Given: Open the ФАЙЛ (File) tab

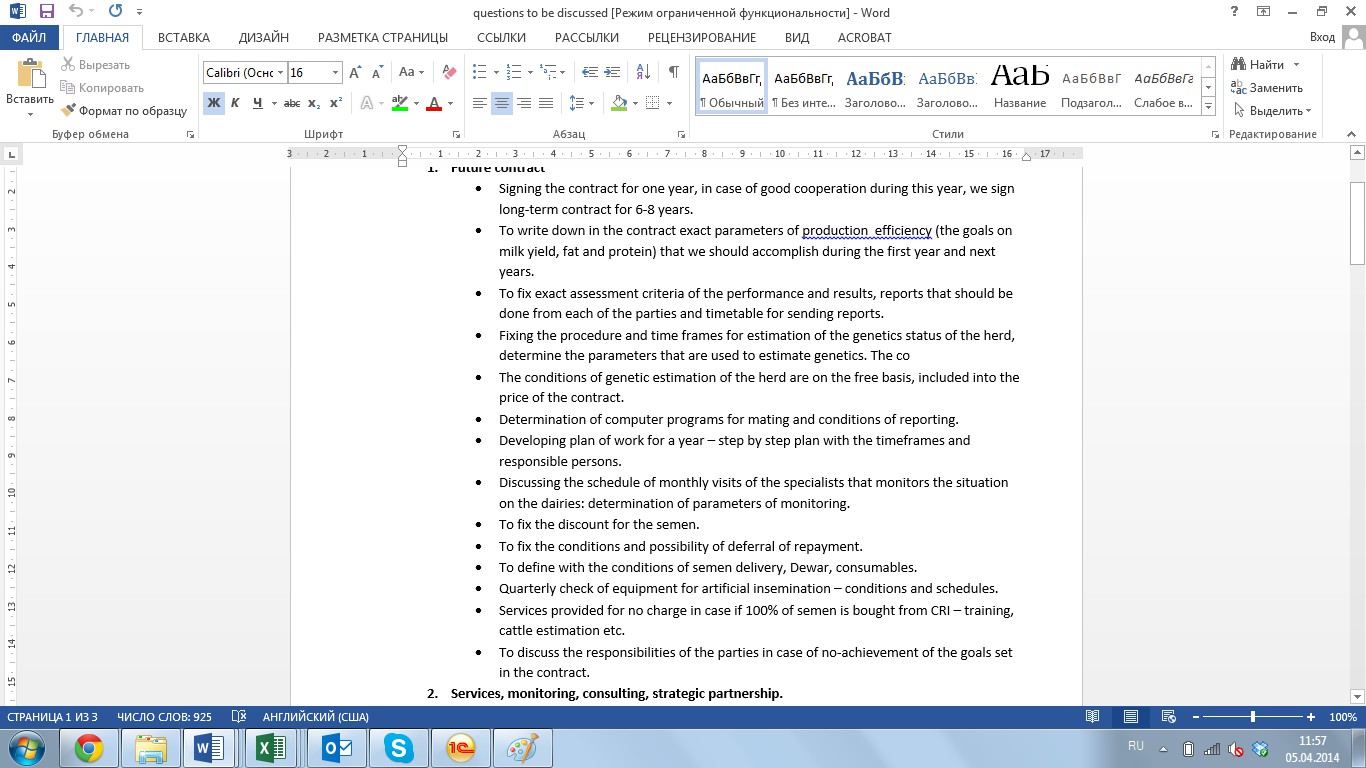Looking at the screenshot, I should [x=30, y=38].
